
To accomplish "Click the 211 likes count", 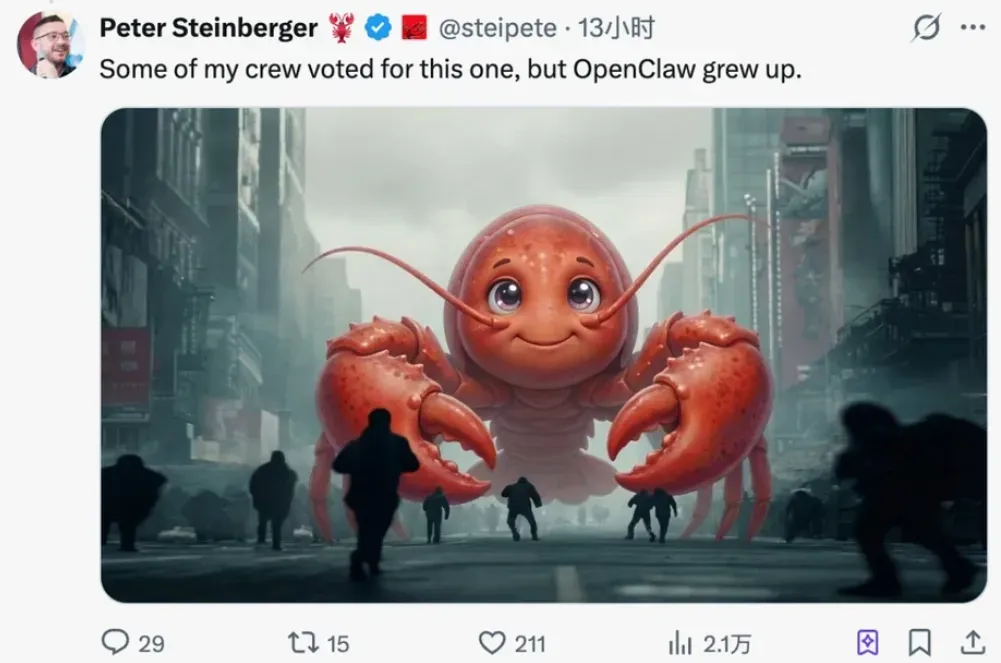I will click(x=530, y=643).
